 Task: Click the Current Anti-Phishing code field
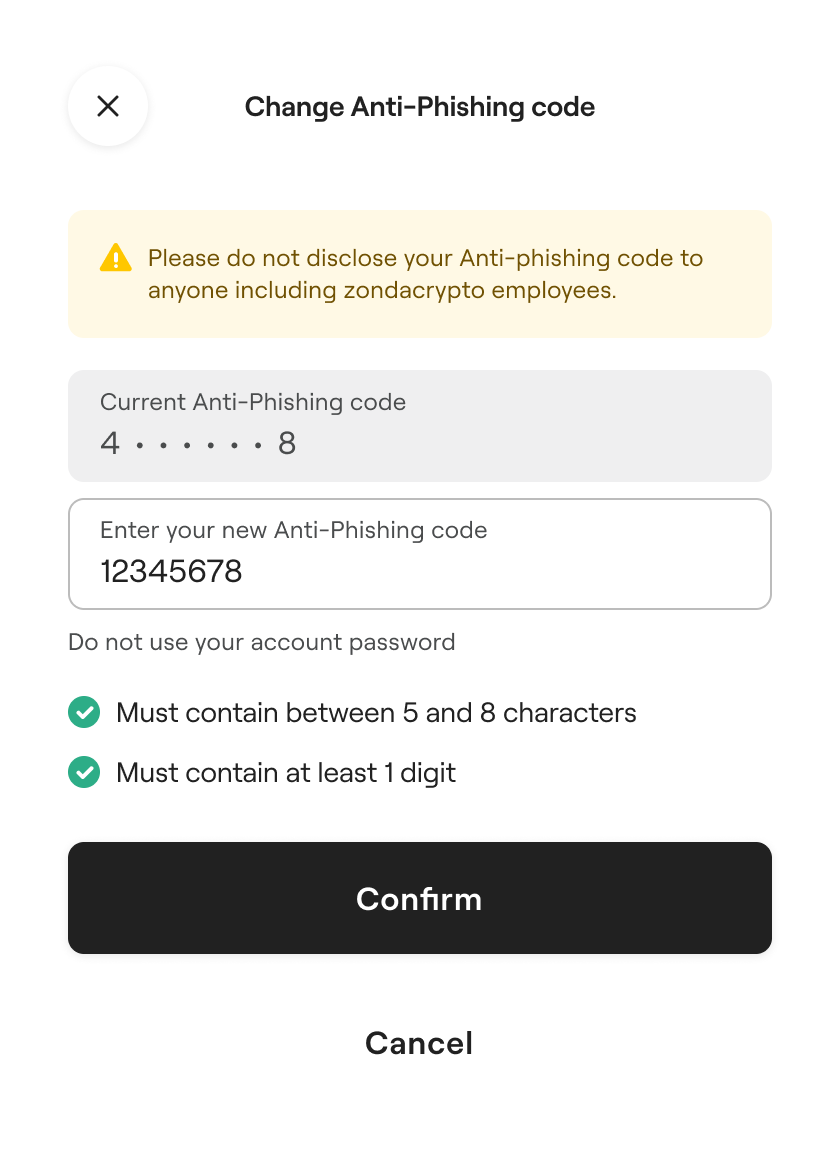coord(420,425)
